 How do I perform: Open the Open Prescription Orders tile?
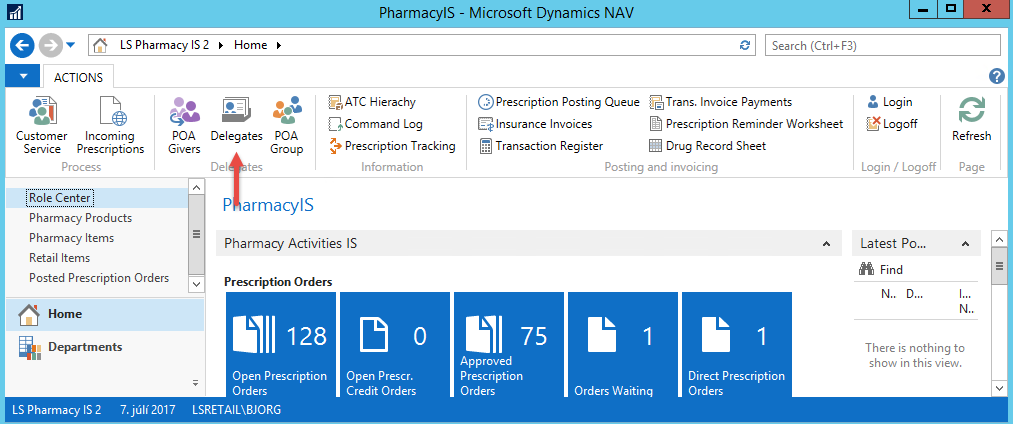click(x=281, y=345)
